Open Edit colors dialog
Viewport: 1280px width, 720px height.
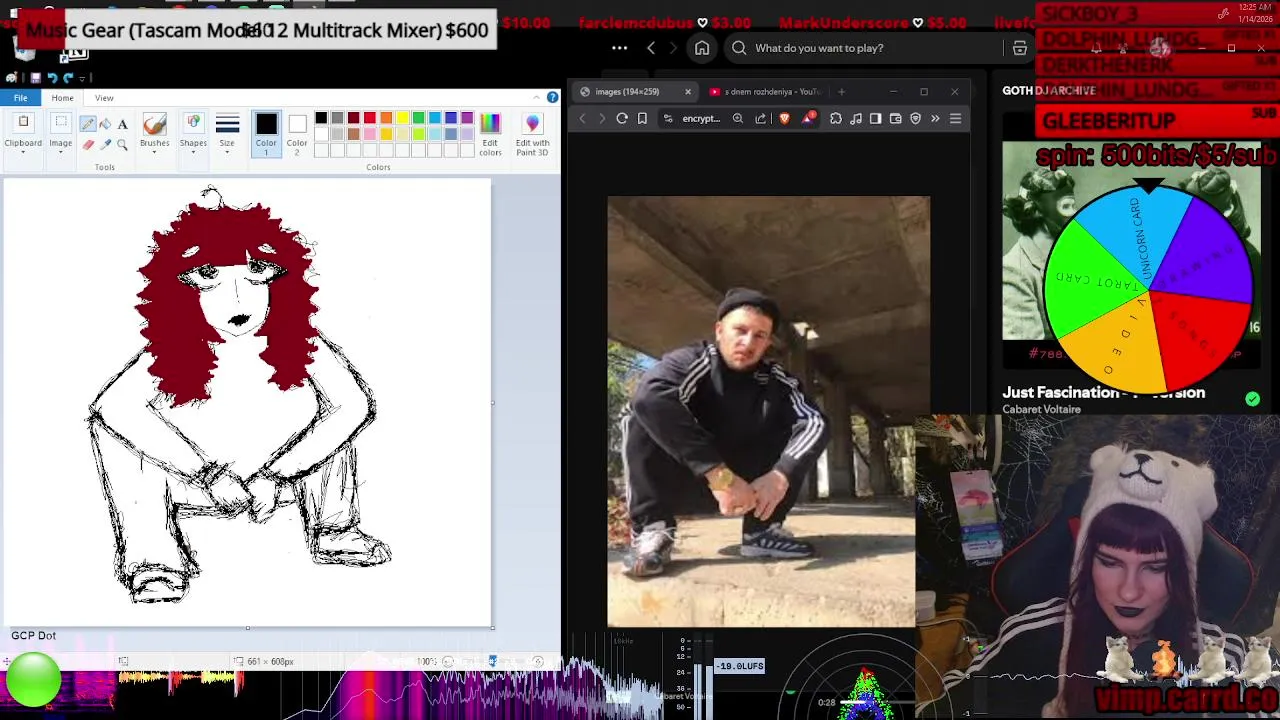(490, 134)
